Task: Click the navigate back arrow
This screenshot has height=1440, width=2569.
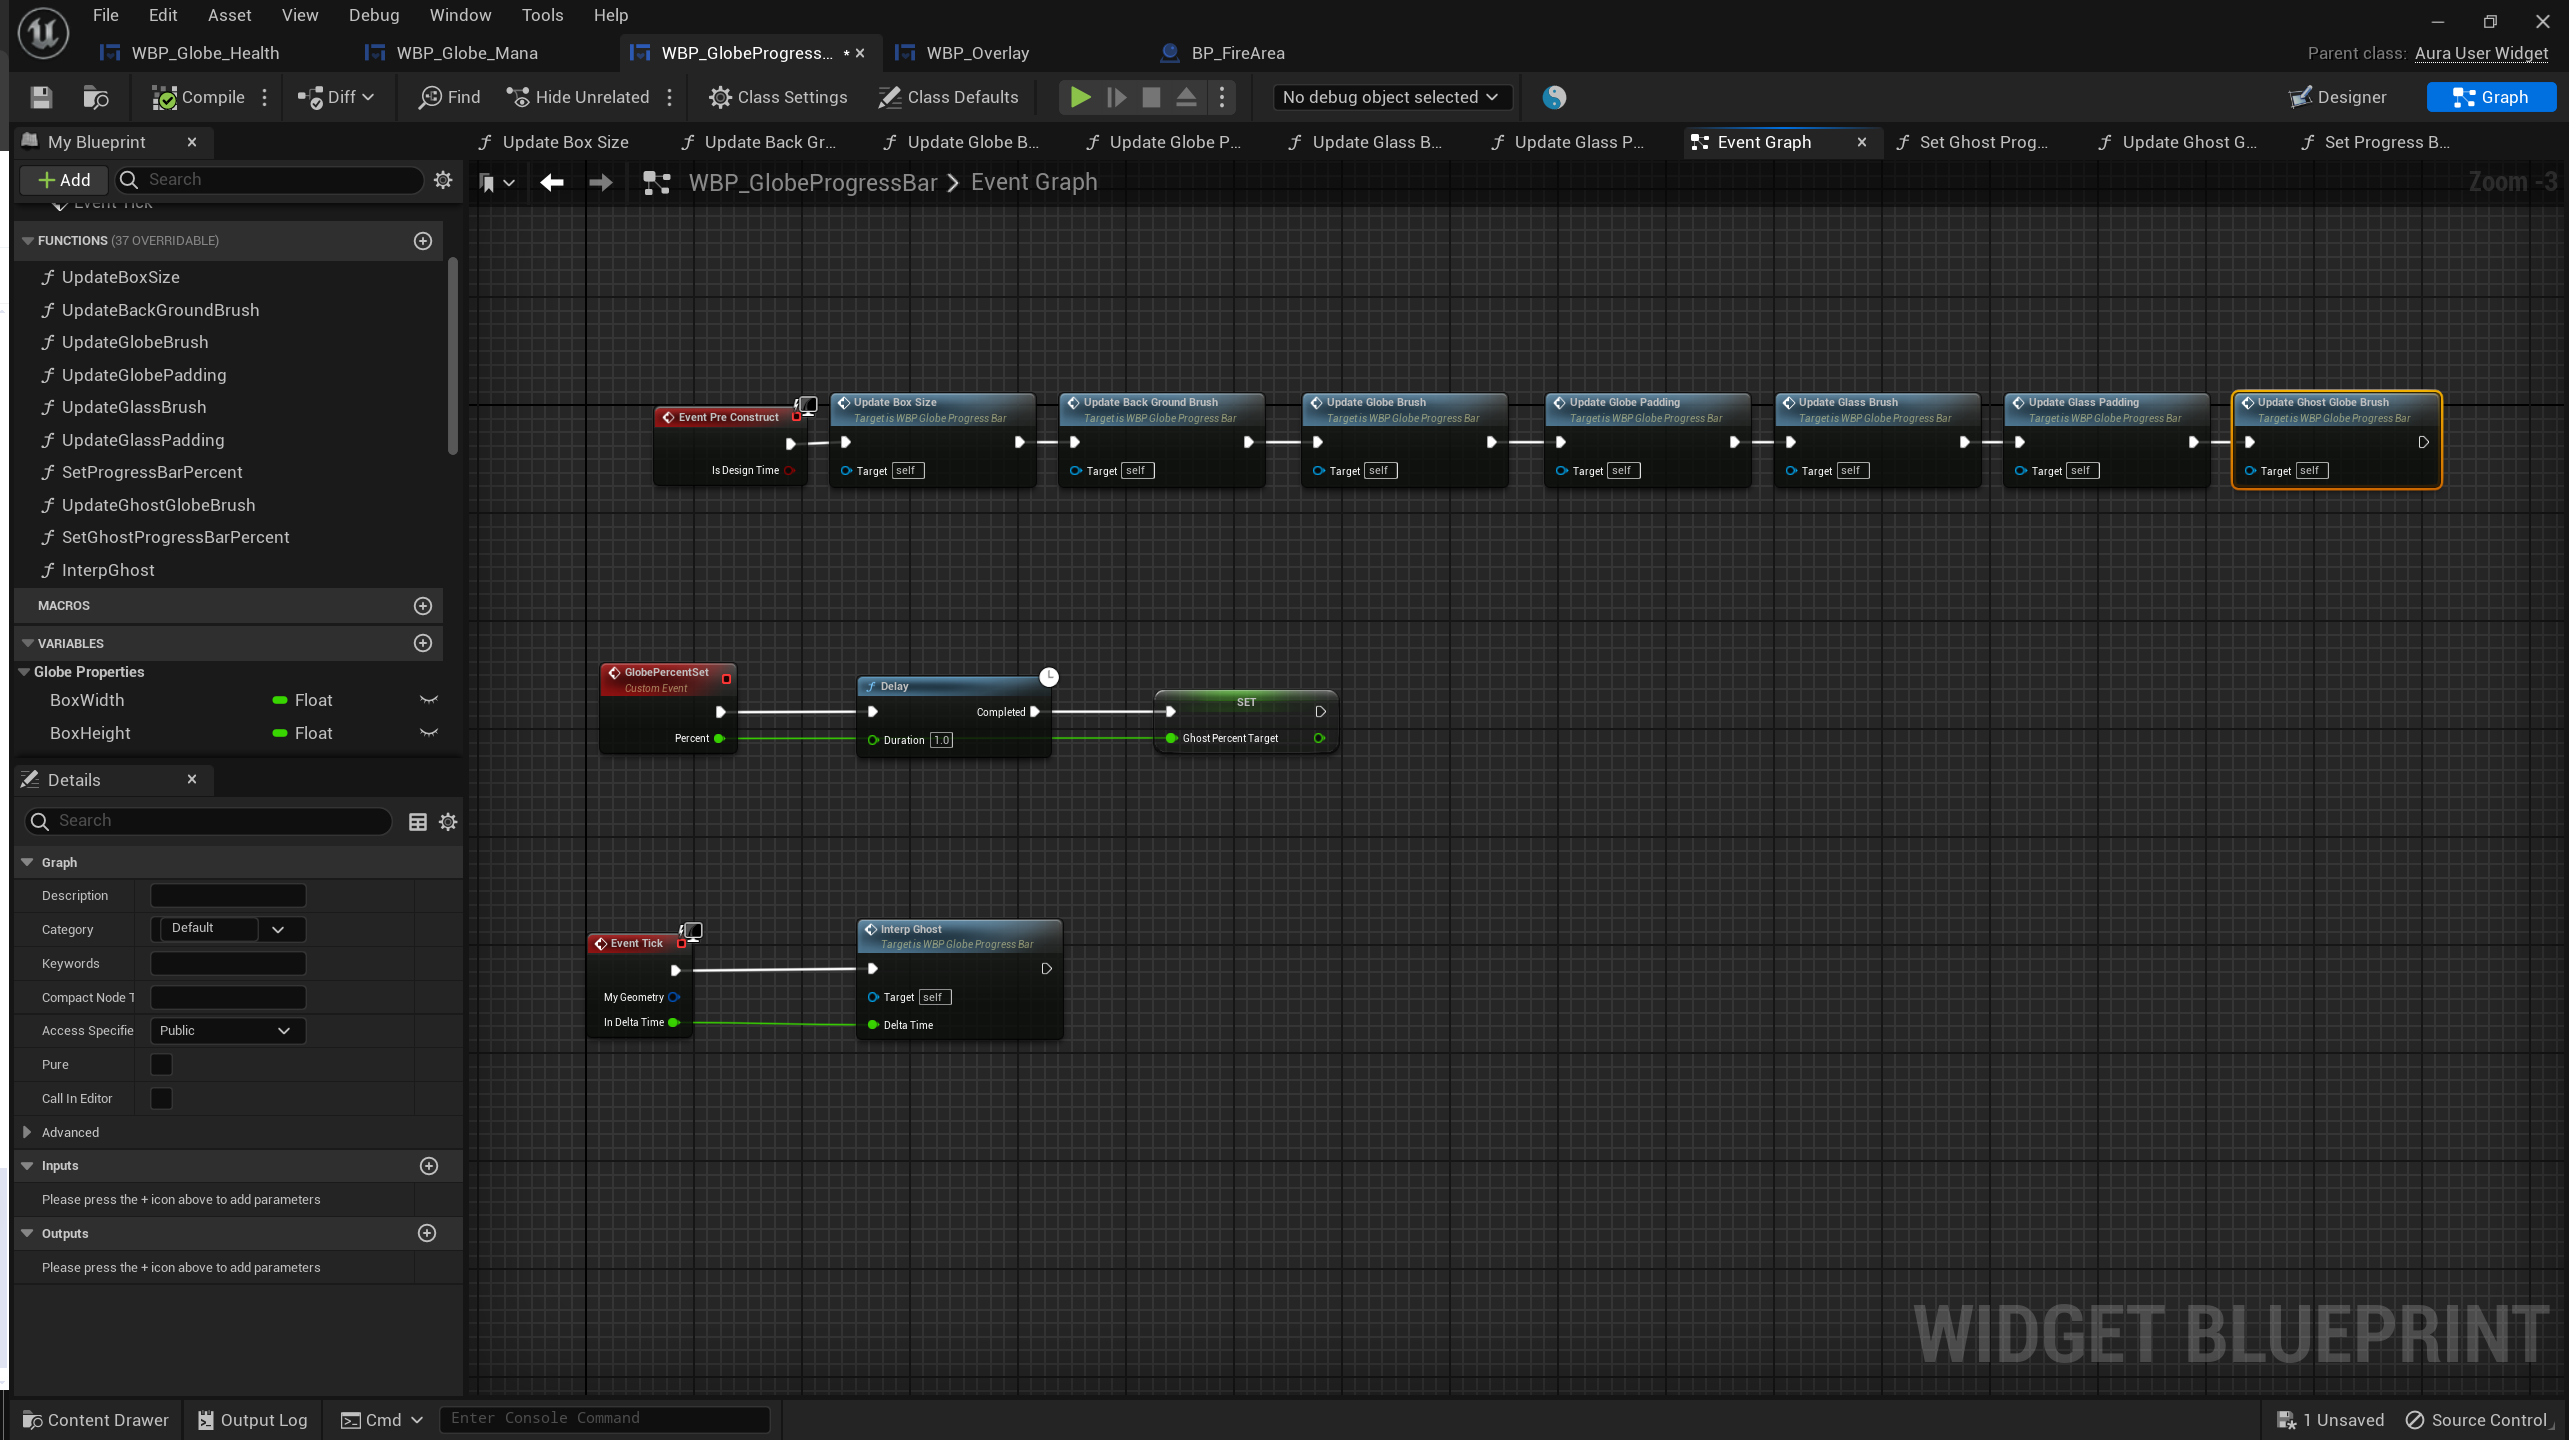Action: point(551,182)
